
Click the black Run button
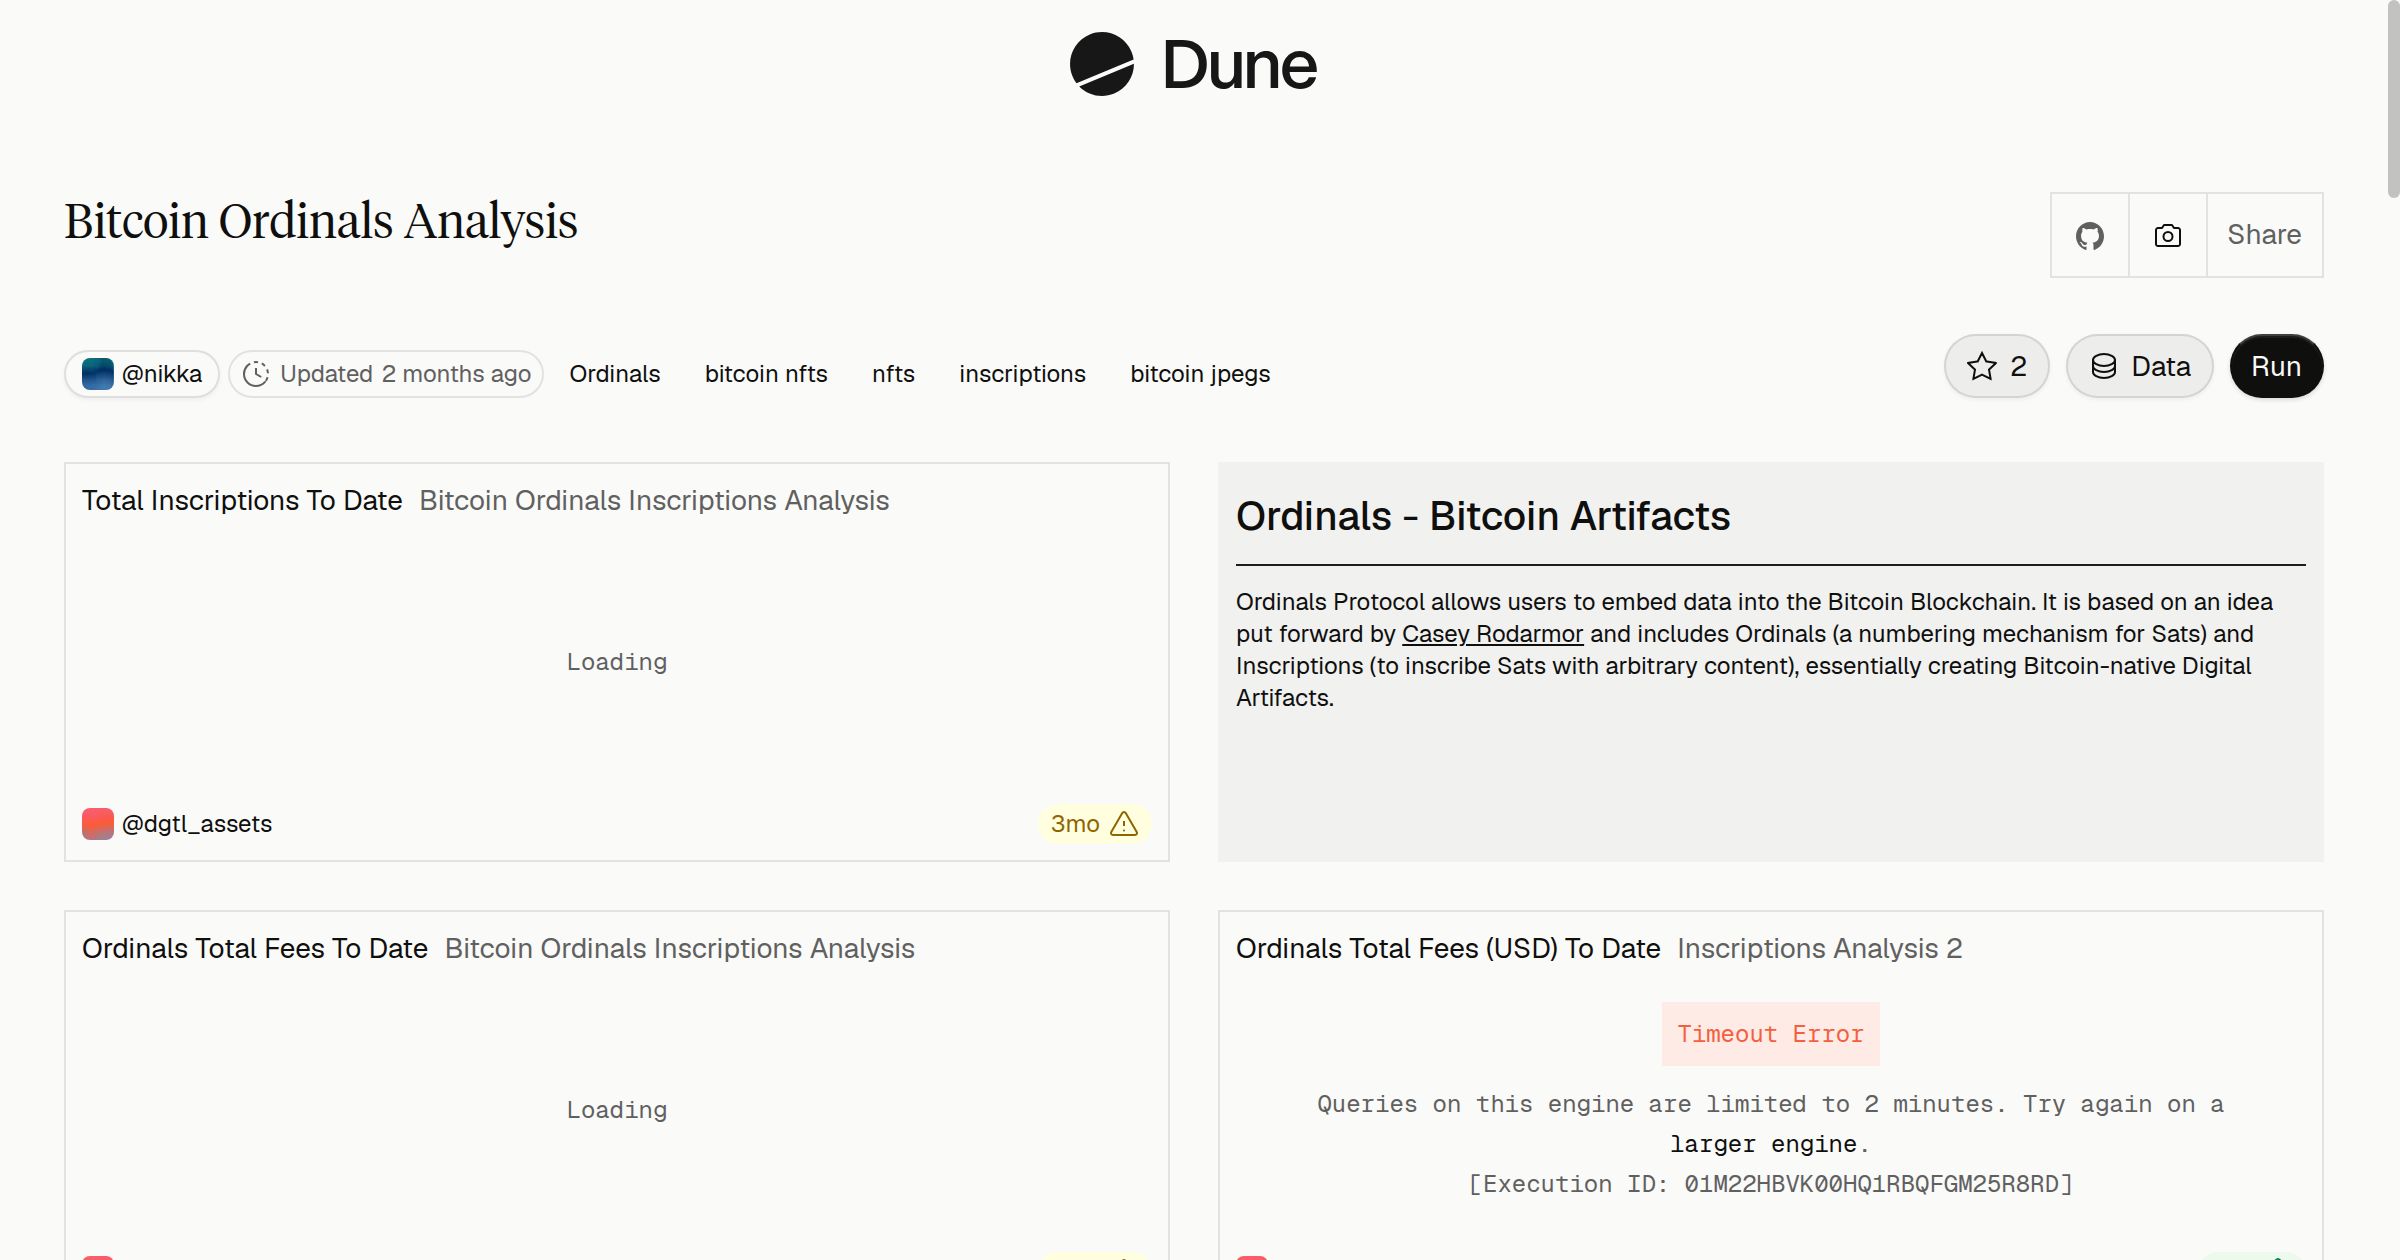tap(2276, 366)
